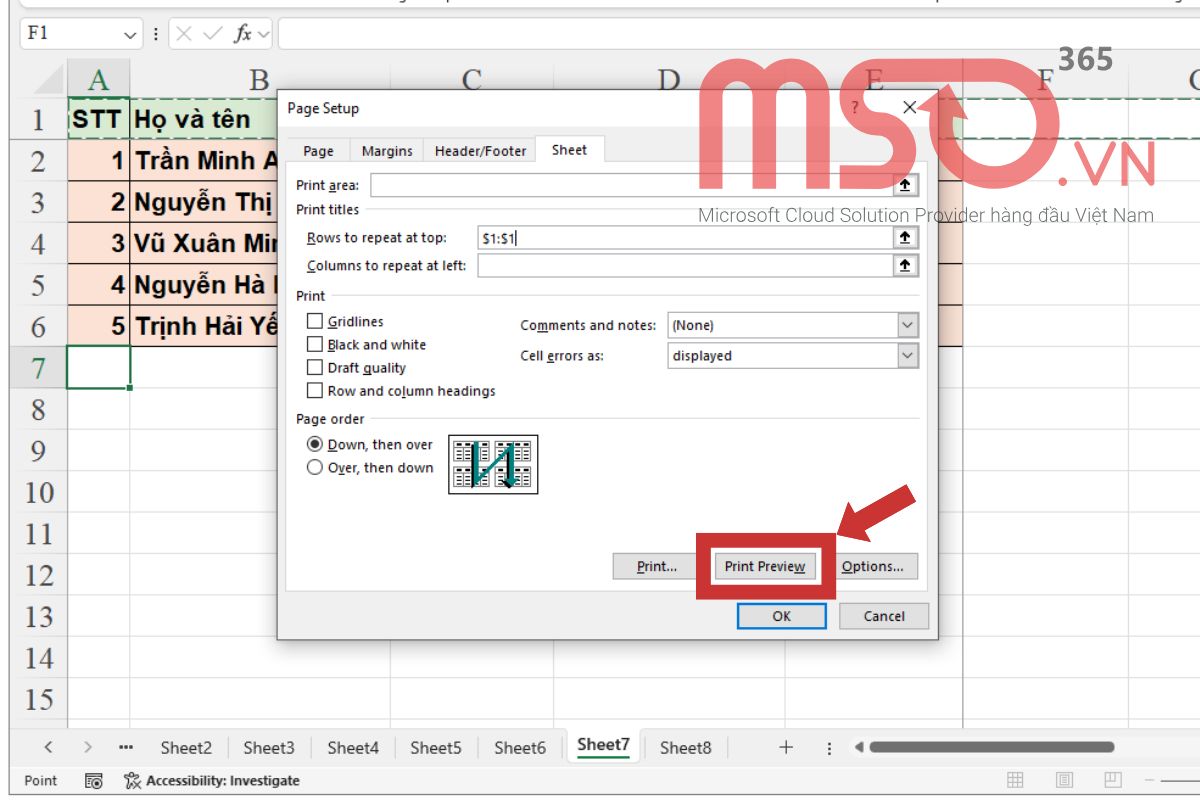The width and height of the screenshot is (1200, 800).
Task: Click the Rows to repeat collapse icon
Action: 905,238
